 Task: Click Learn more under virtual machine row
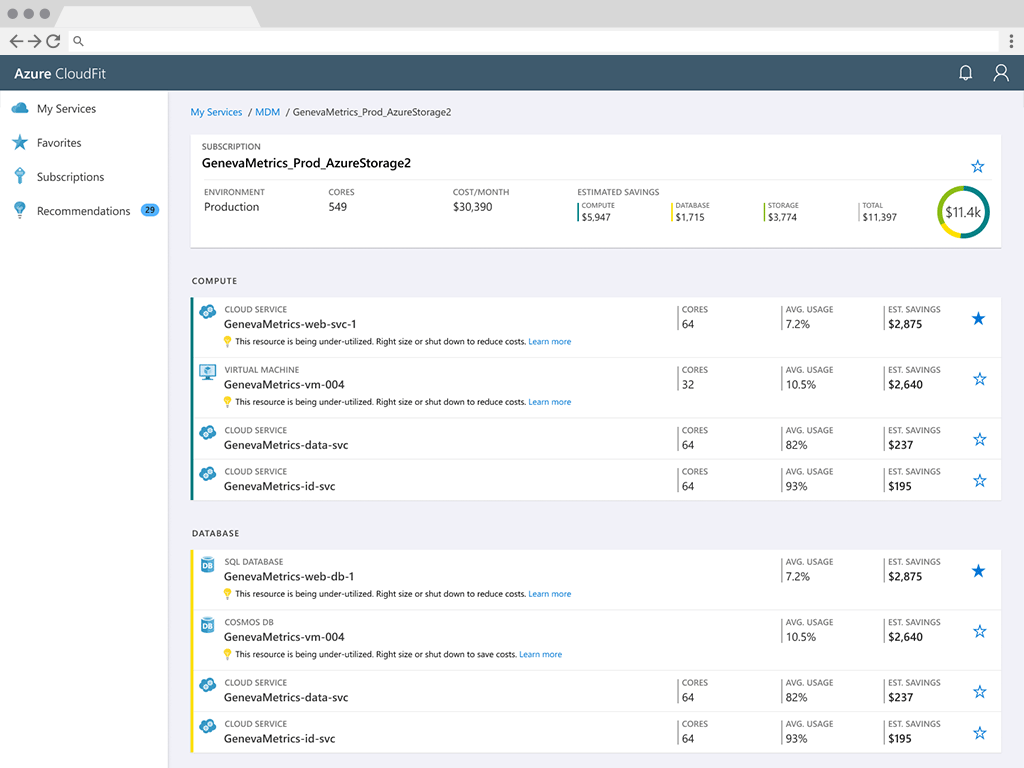[x=549, y=402]
